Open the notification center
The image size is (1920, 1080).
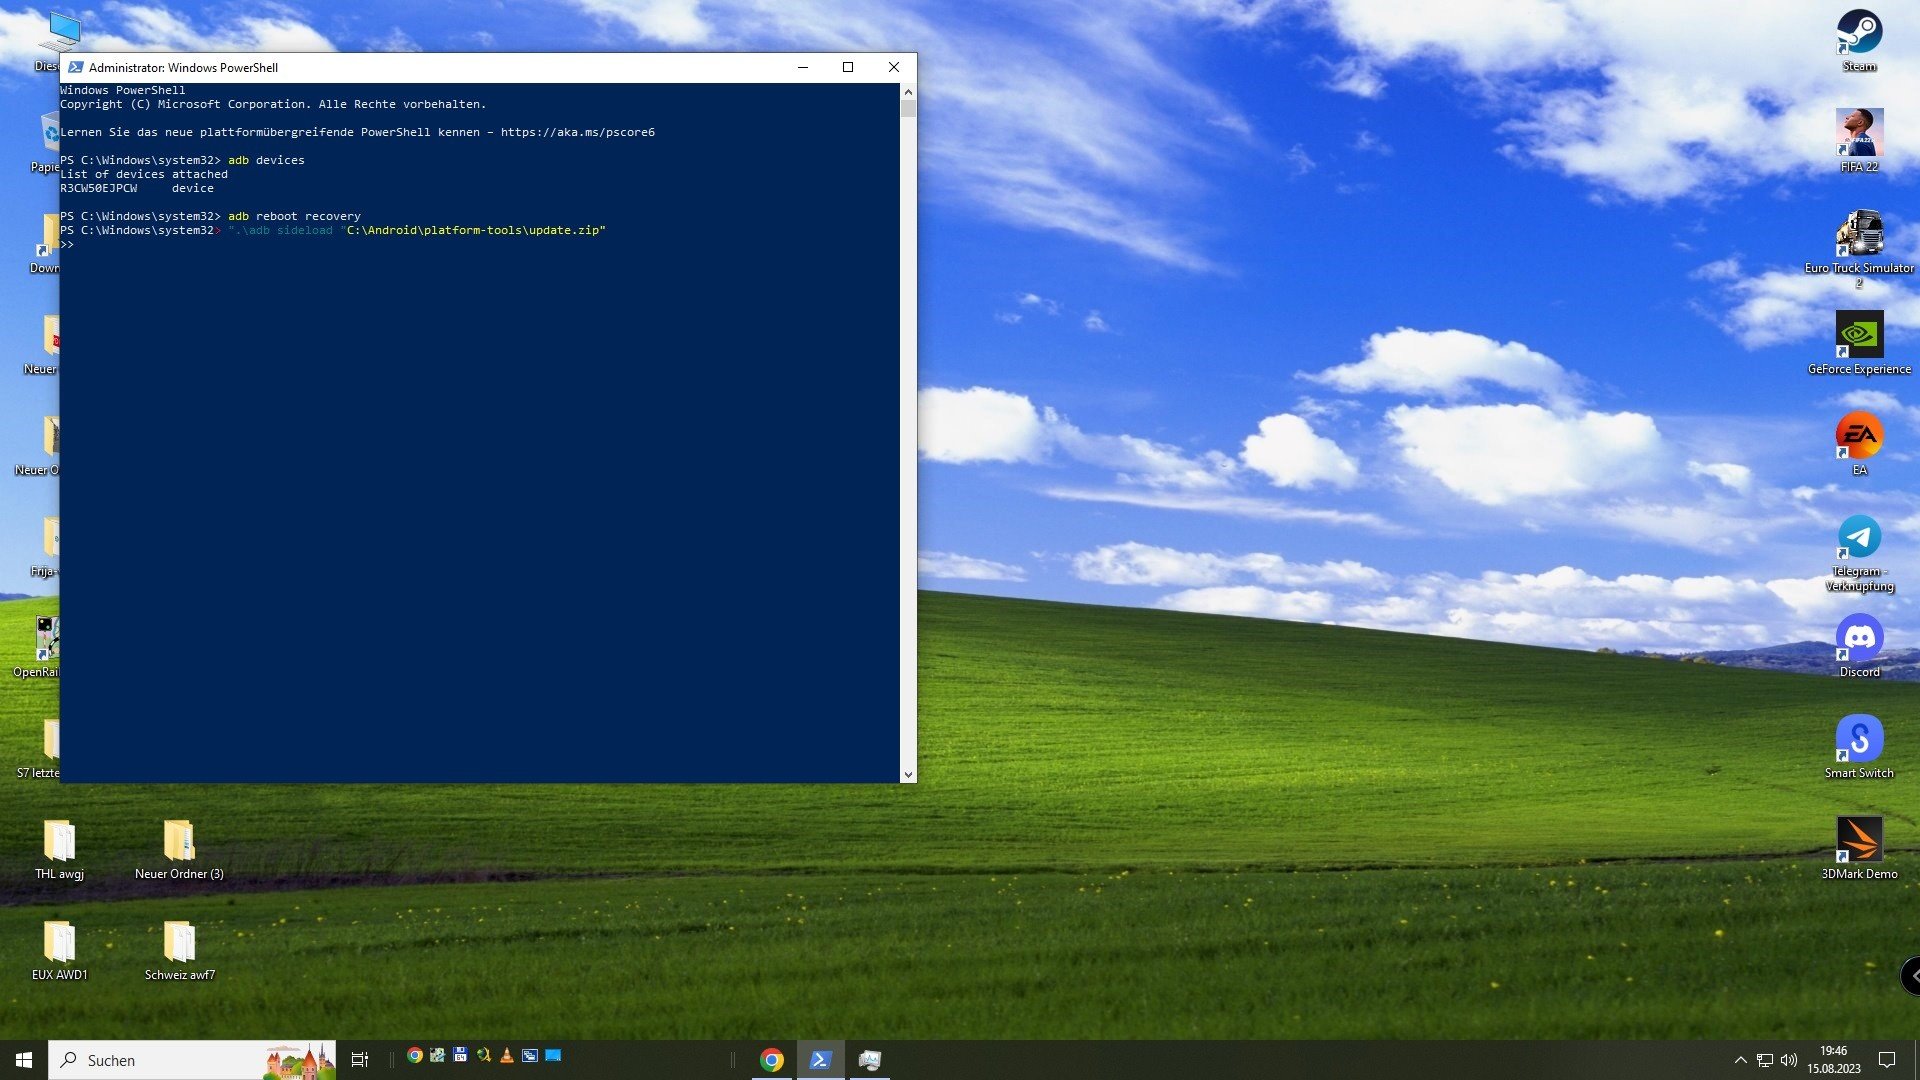point(1887,1060)
